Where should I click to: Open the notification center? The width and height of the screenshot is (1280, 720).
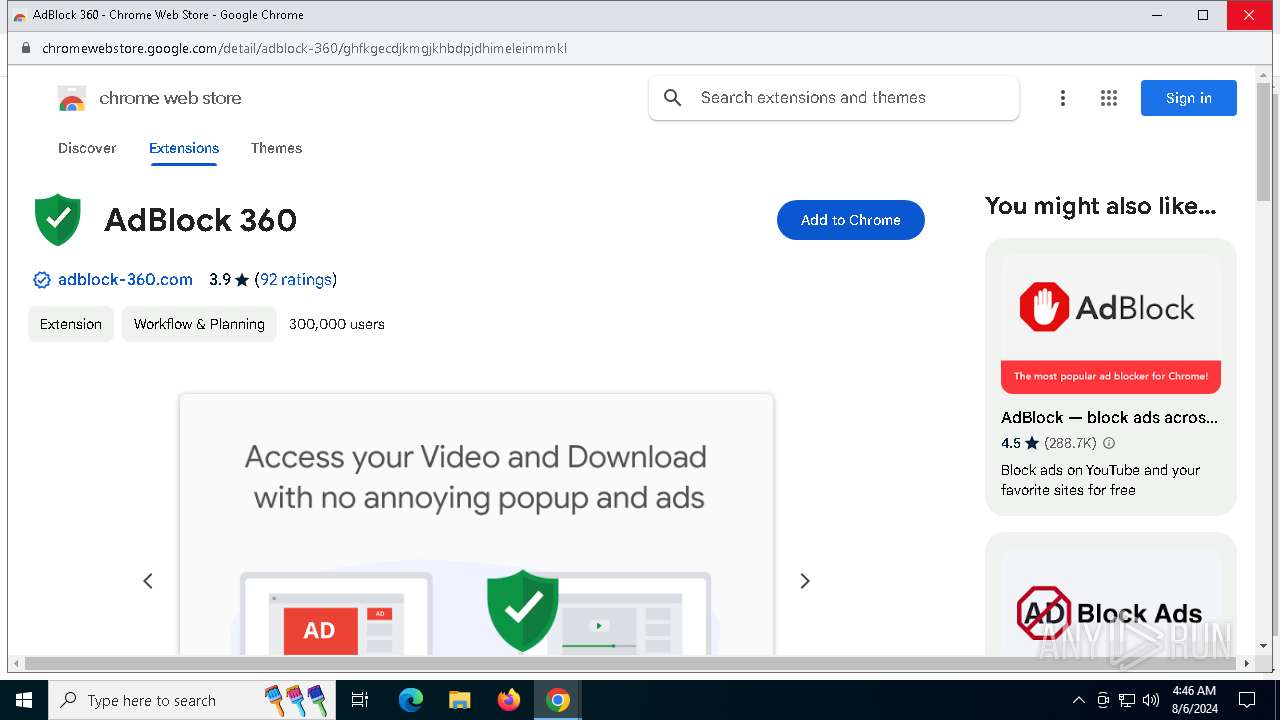click(x=1247, y=700)
